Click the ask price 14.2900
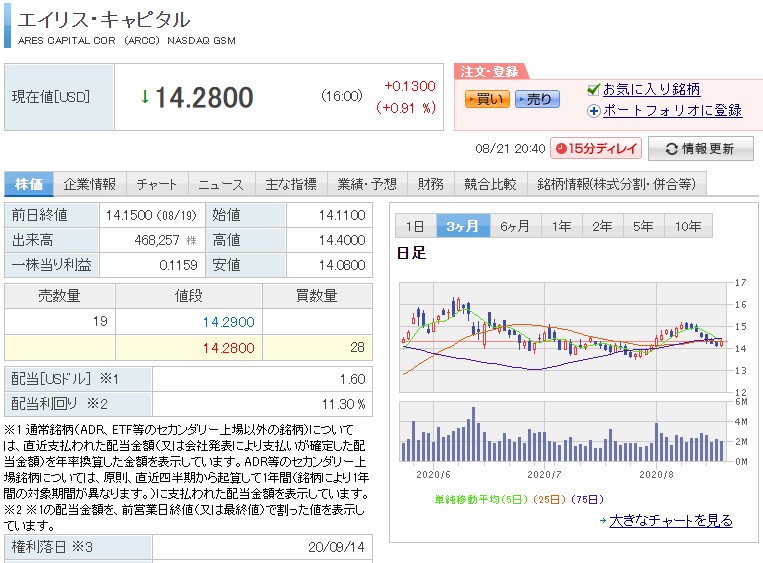Viewport: 763px width, 563px height. point(228,322)
